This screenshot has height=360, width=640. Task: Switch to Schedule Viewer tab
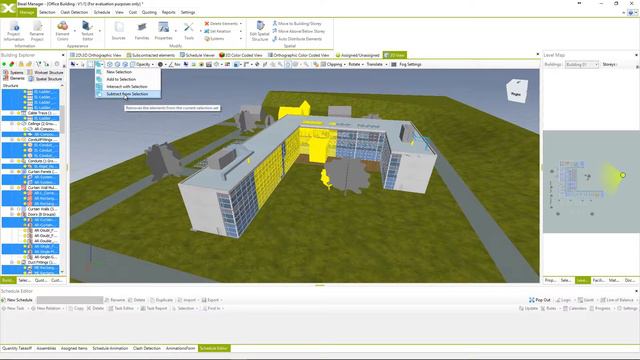[197, 55]
